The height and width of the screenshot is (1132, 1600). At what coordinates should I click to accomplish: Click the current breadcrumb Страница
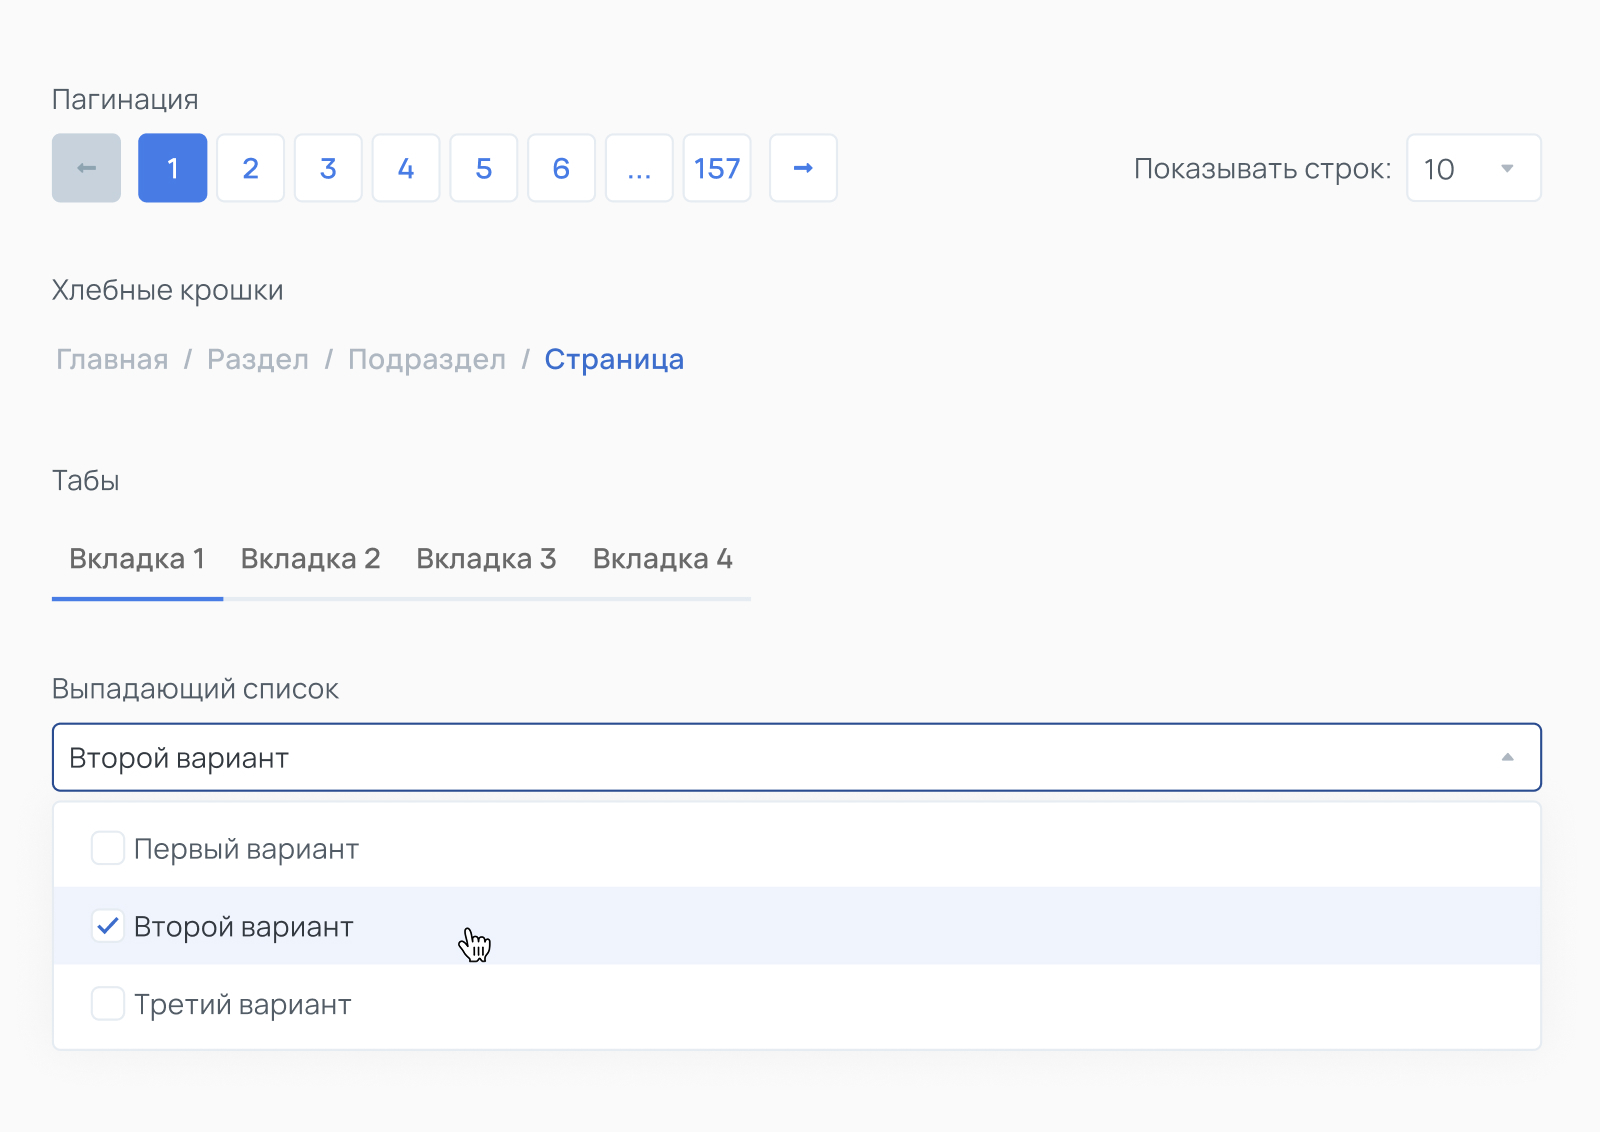tap(614, 360)
